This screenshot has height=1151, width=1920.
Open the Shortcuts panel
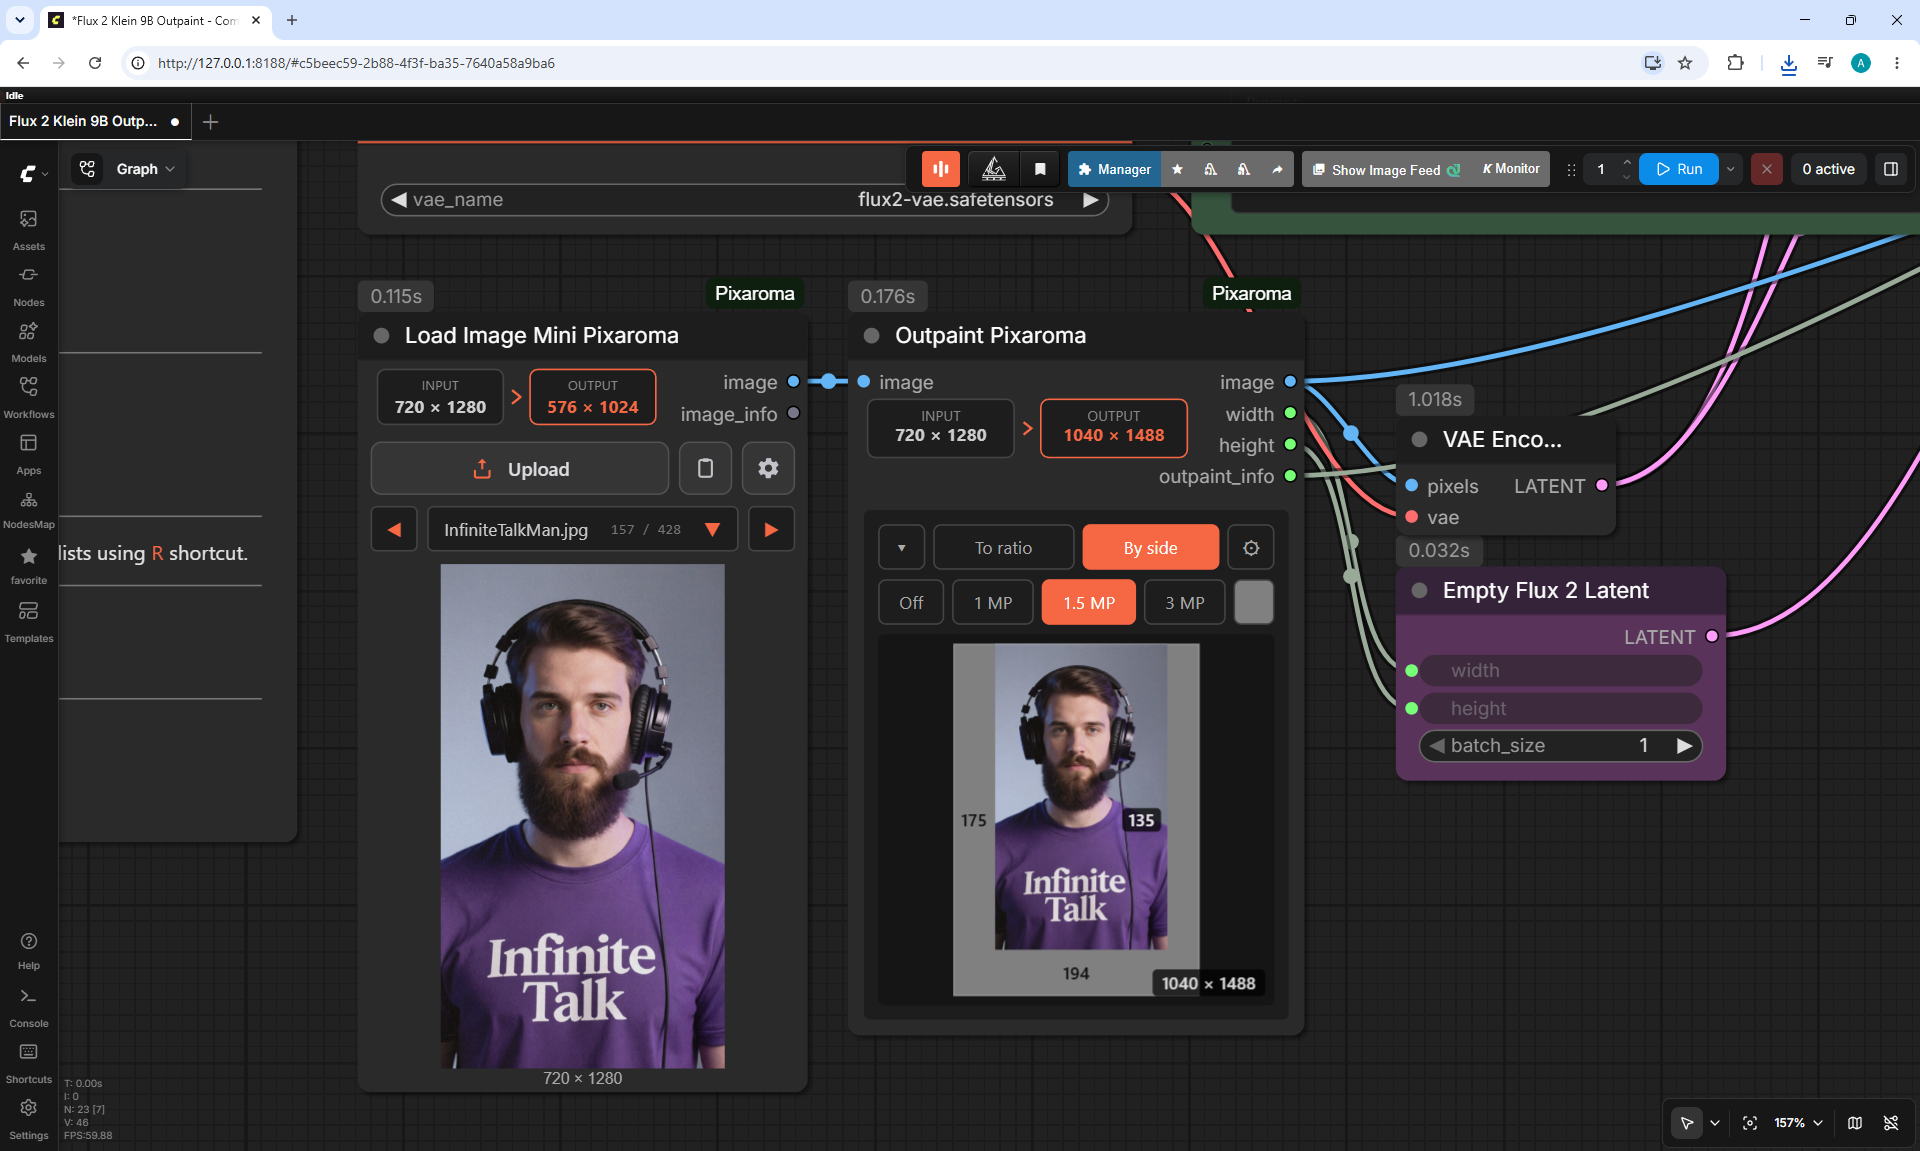pos(29,1064)
